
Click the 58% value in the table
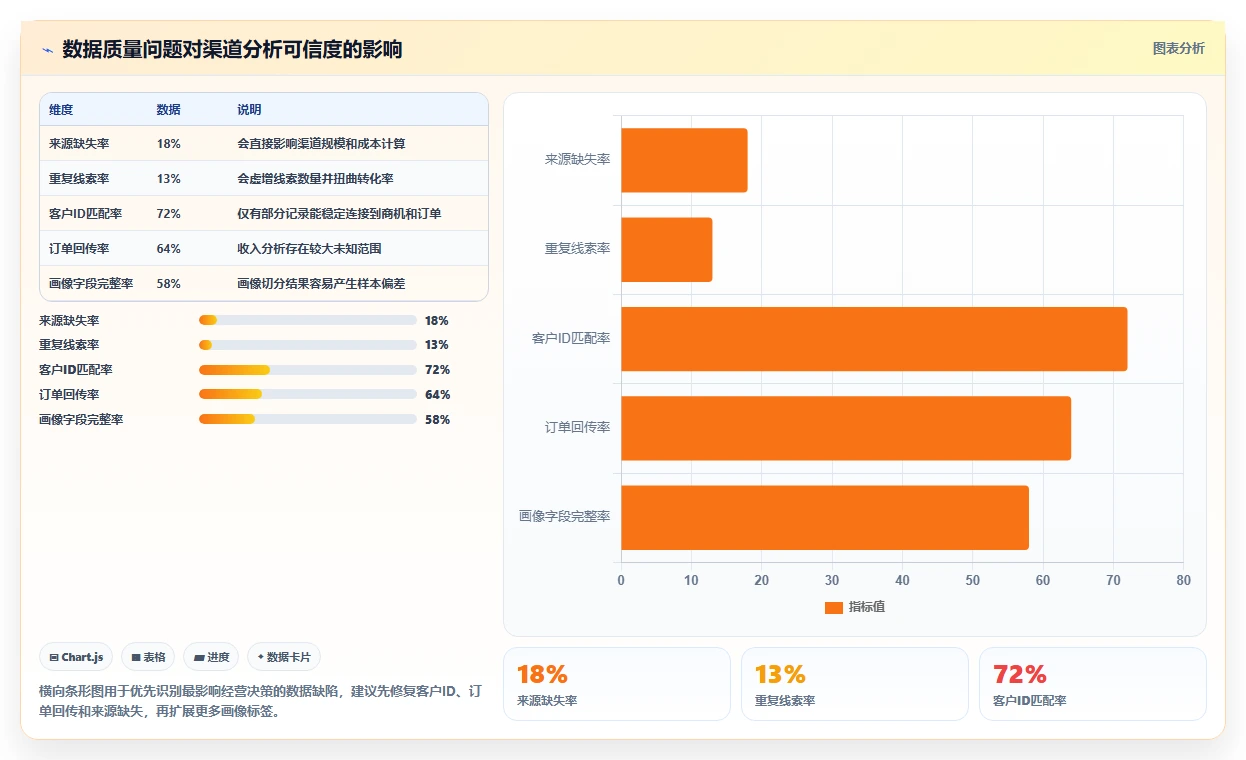point(169,284)
